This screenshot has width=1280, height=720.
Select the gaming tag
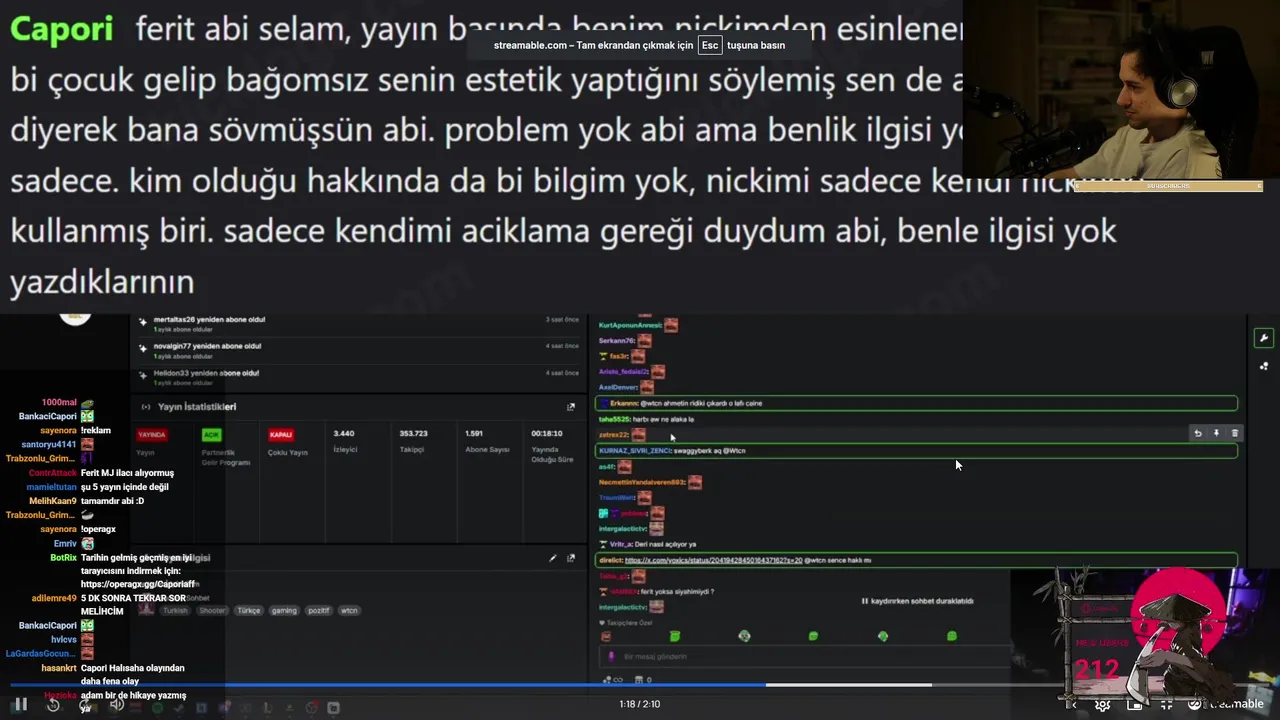pos(284,610)
